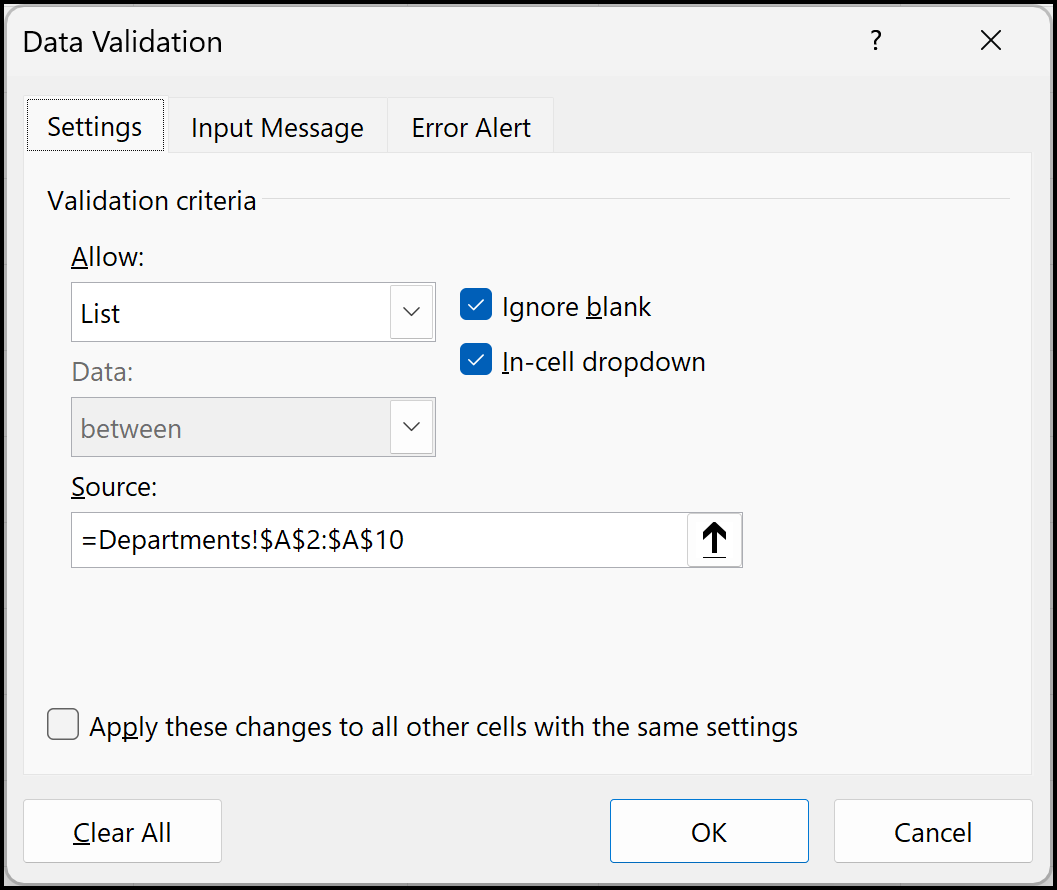This screenshot has height=890, width=1057.
Task: Click the Validation criteria group heading
Action: pyautogui.click(x=151, y=201)
